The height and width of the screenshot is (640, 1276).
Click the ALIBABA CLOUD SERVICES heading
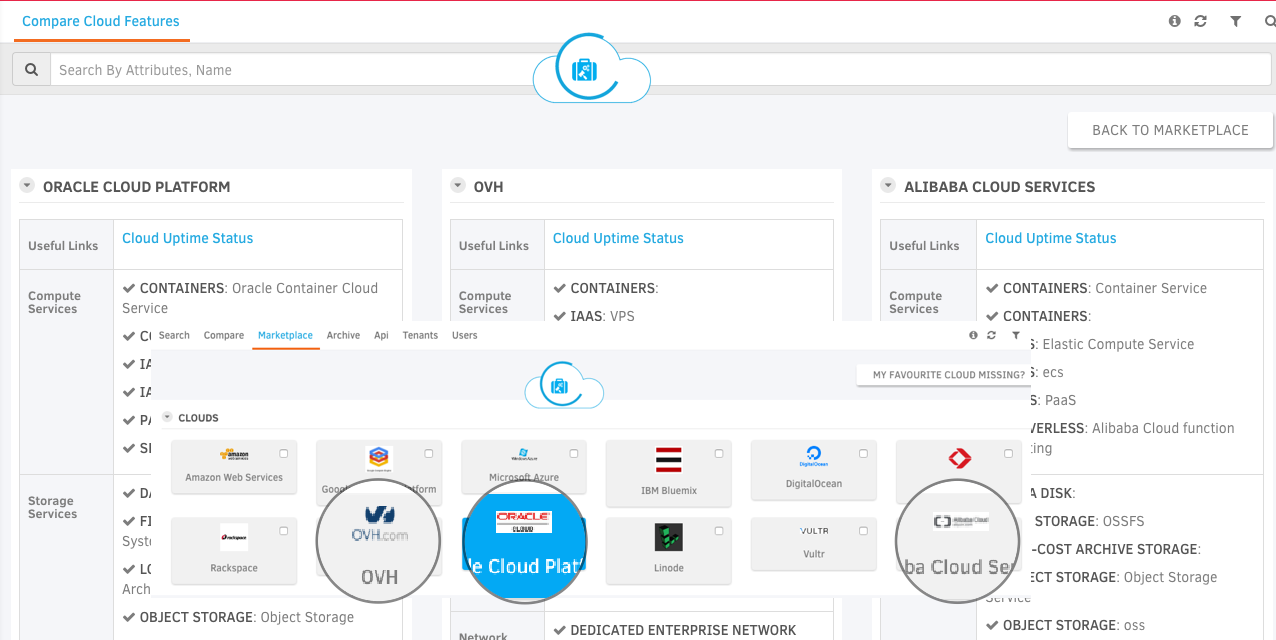click(x=999, y=187)
